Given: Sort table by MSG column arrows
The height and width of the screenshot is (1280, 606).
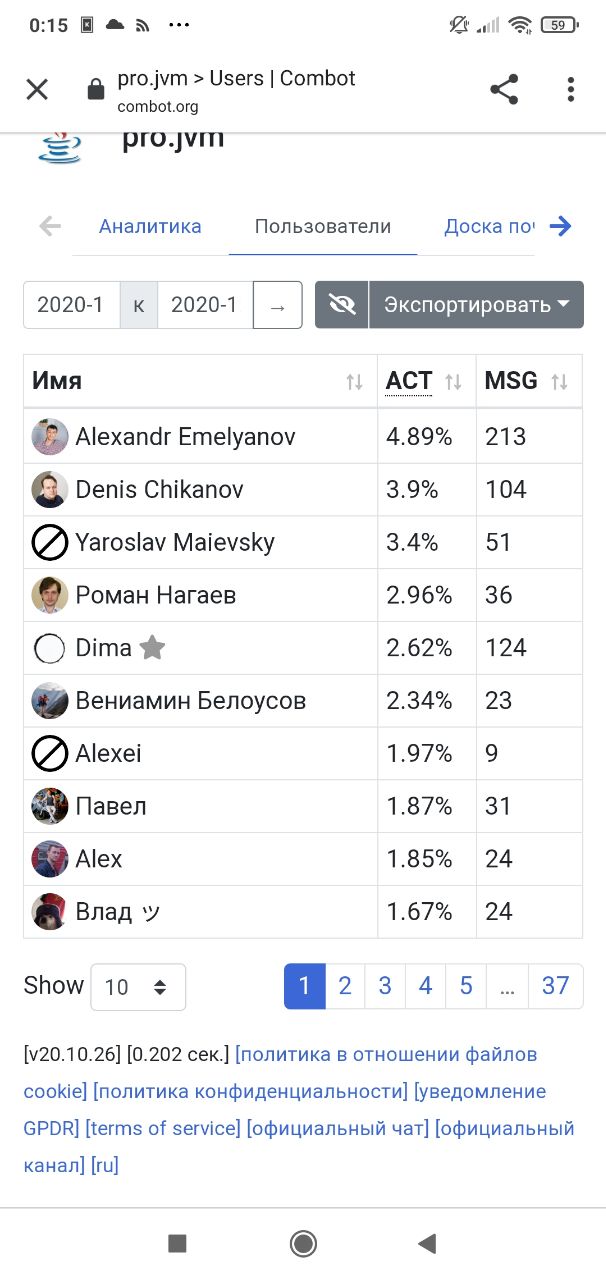Looking at the screenshot, I should point(559,381).
